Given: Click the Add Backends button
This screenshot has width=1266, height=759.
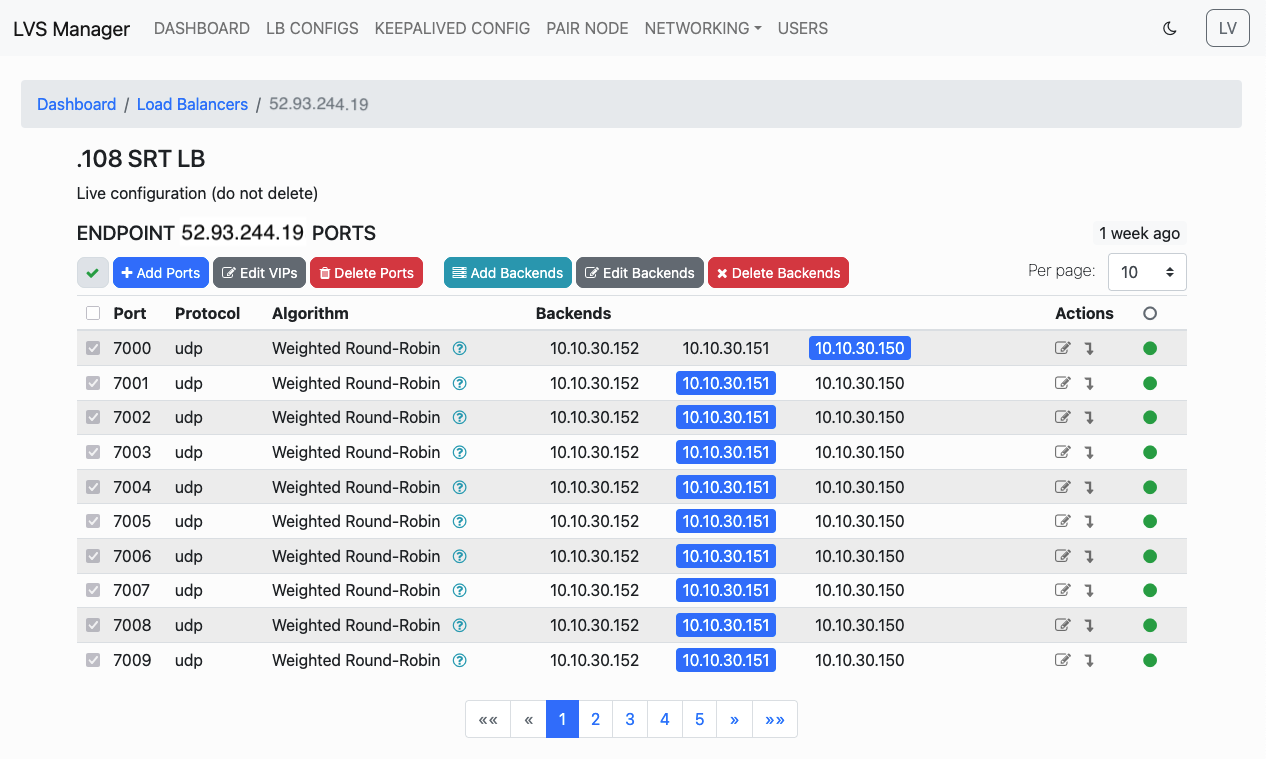Looking at the screenshot, I should tap(508, 272).
